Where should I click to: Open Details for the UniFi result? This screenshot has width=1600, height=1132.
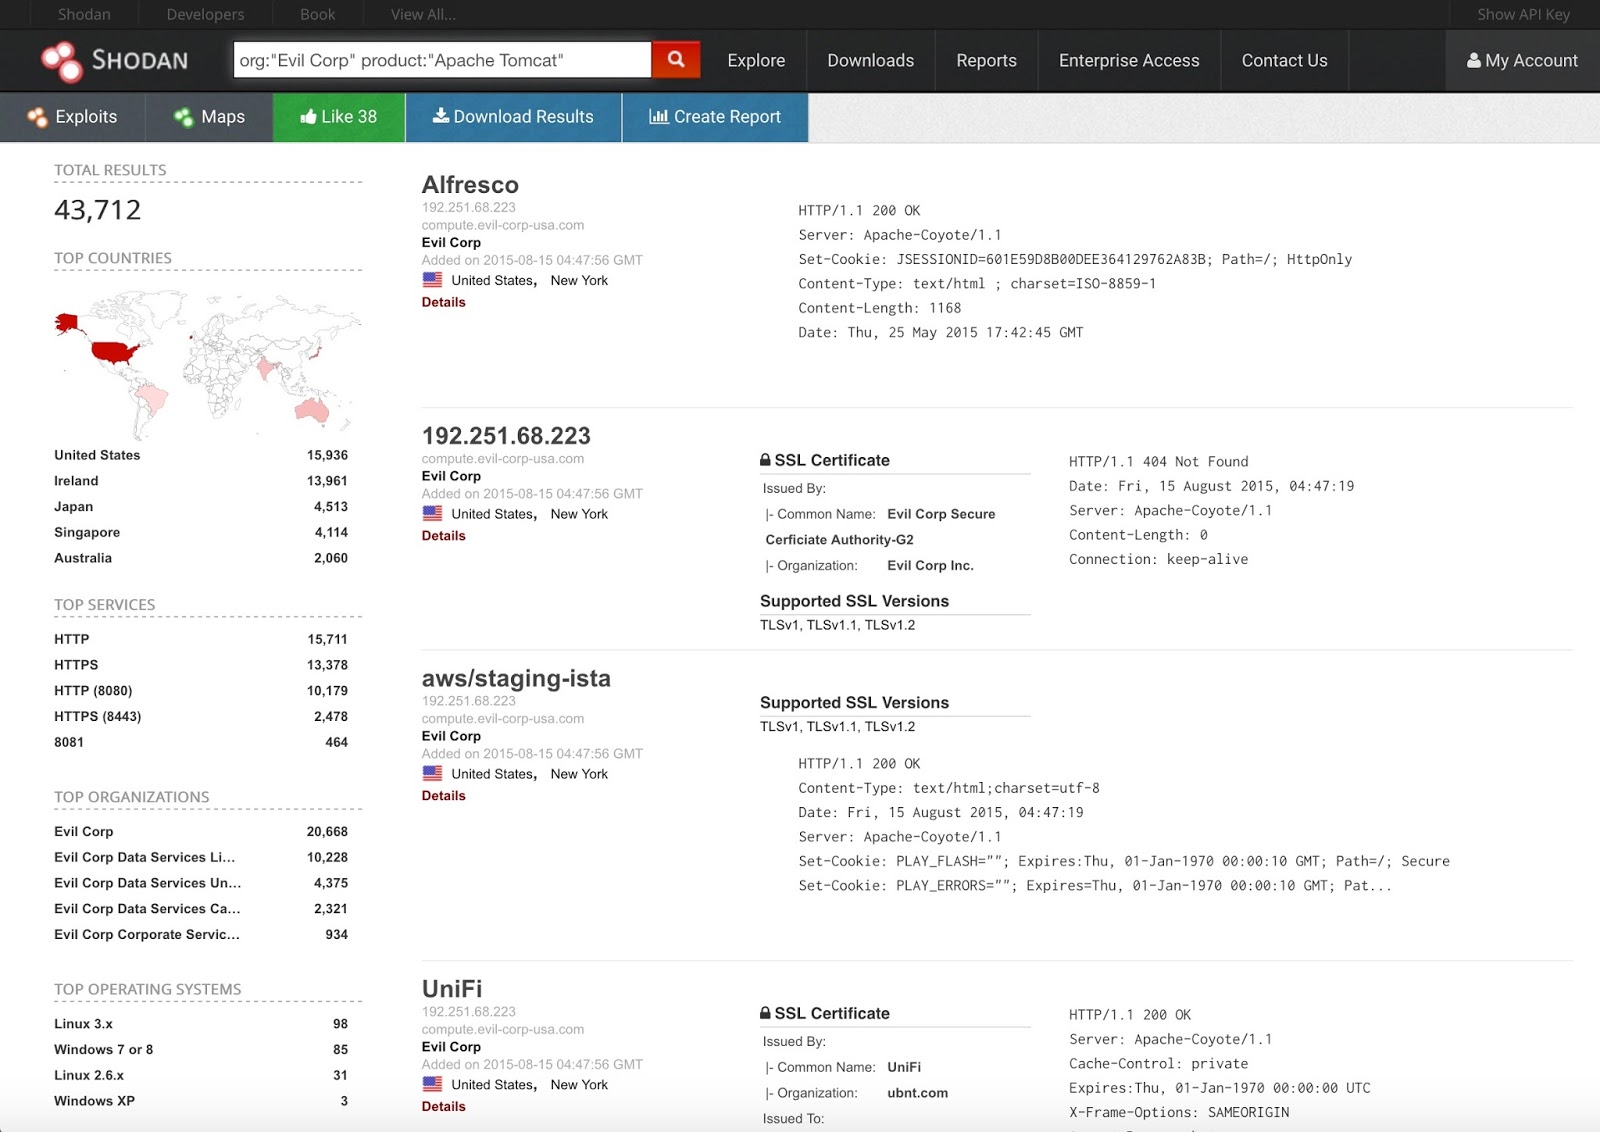pos(444,1106)
